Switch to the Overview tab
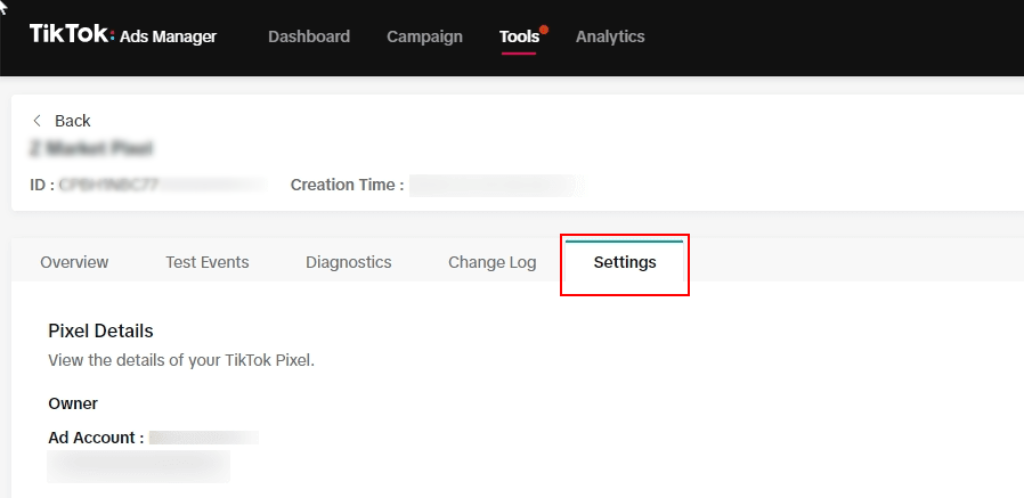The height and width of the screenshot is (498, 1024). point(74,262)
